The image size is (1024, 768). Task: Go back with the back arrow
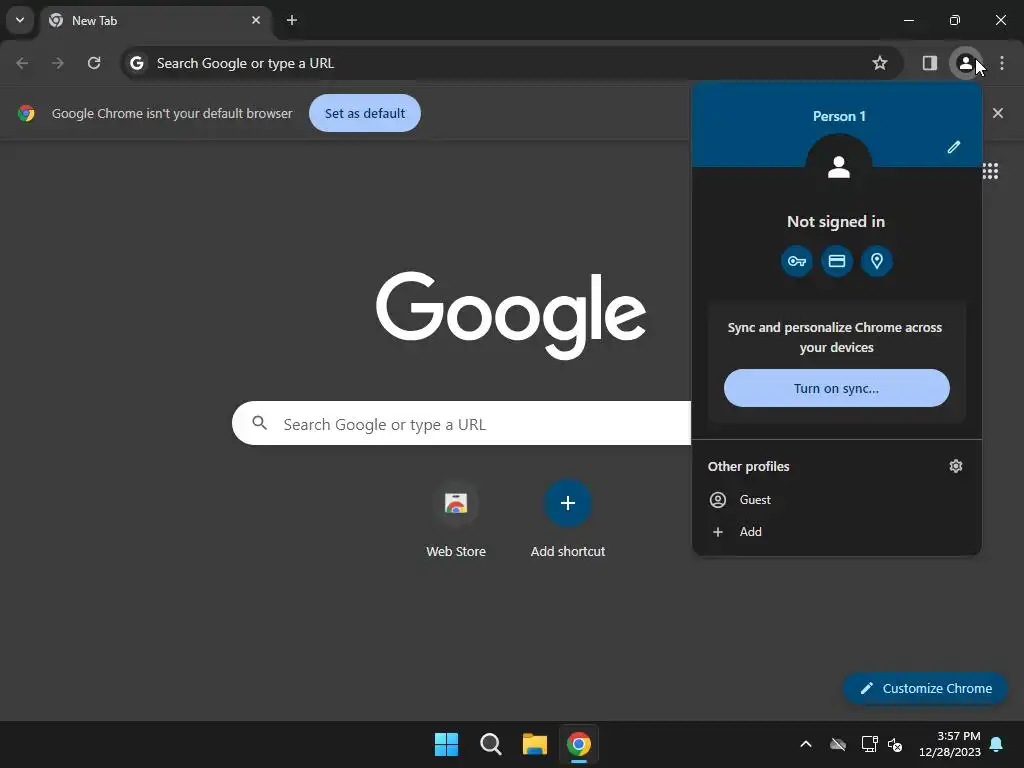click(x=22, y=63)
